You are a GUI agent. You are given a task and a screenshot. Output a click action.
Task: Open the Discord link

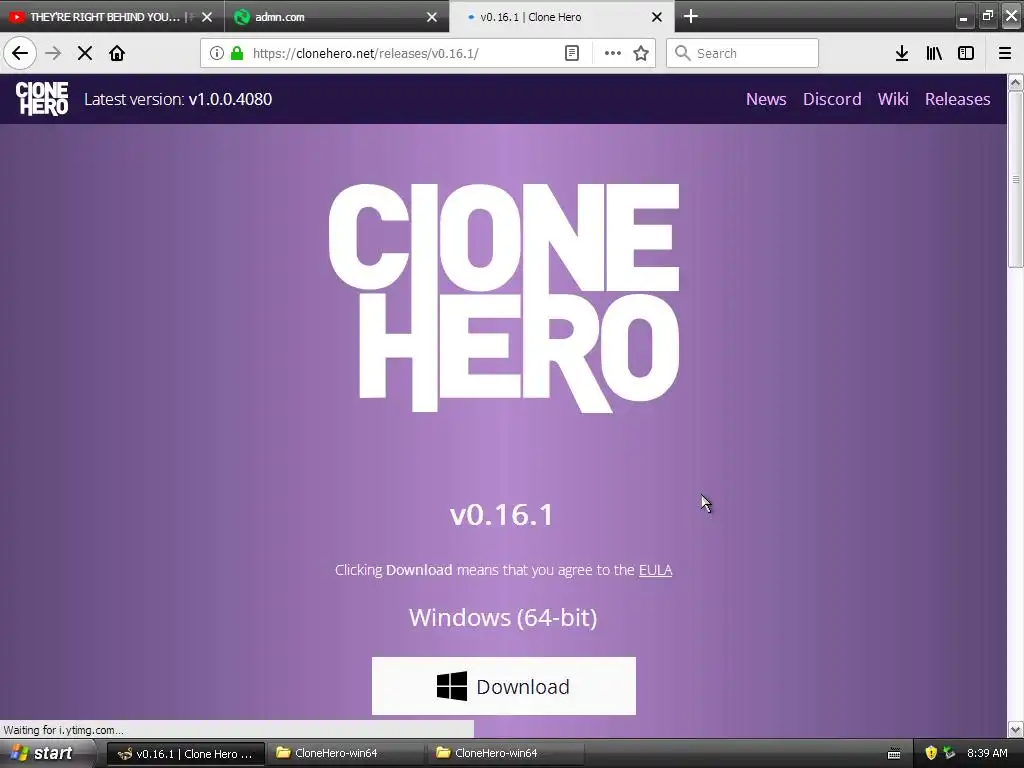(832, 99)
